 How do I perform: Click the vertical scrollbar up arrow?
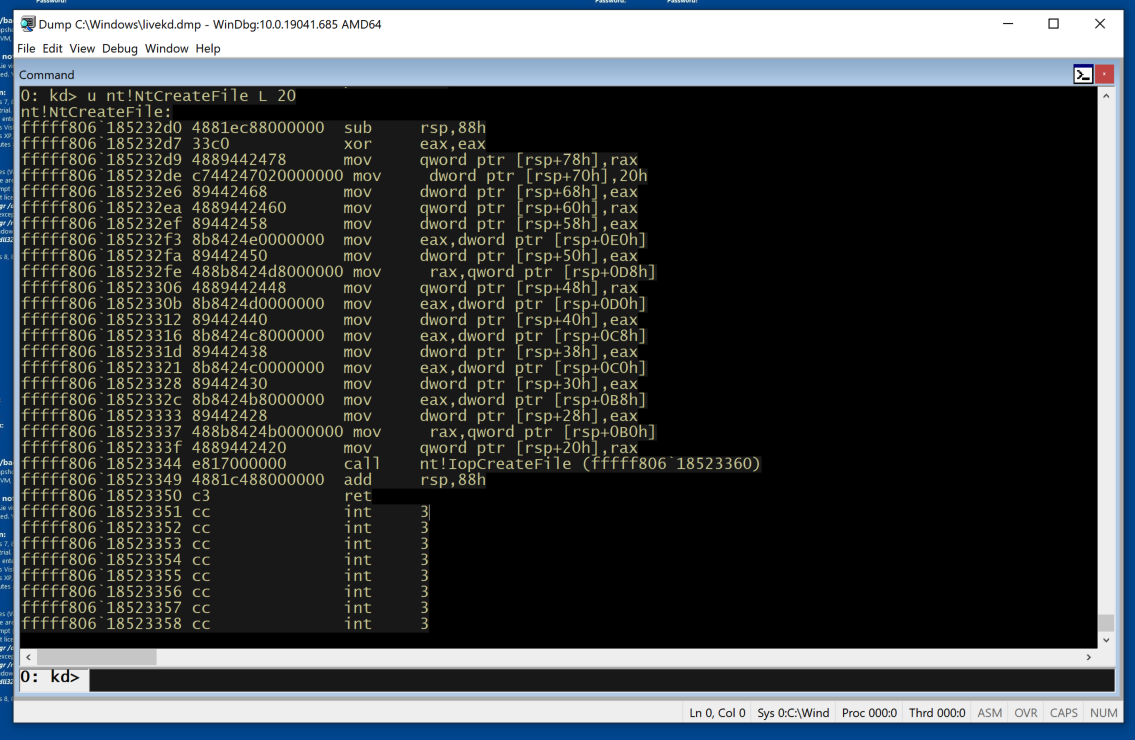(1106, 96)
